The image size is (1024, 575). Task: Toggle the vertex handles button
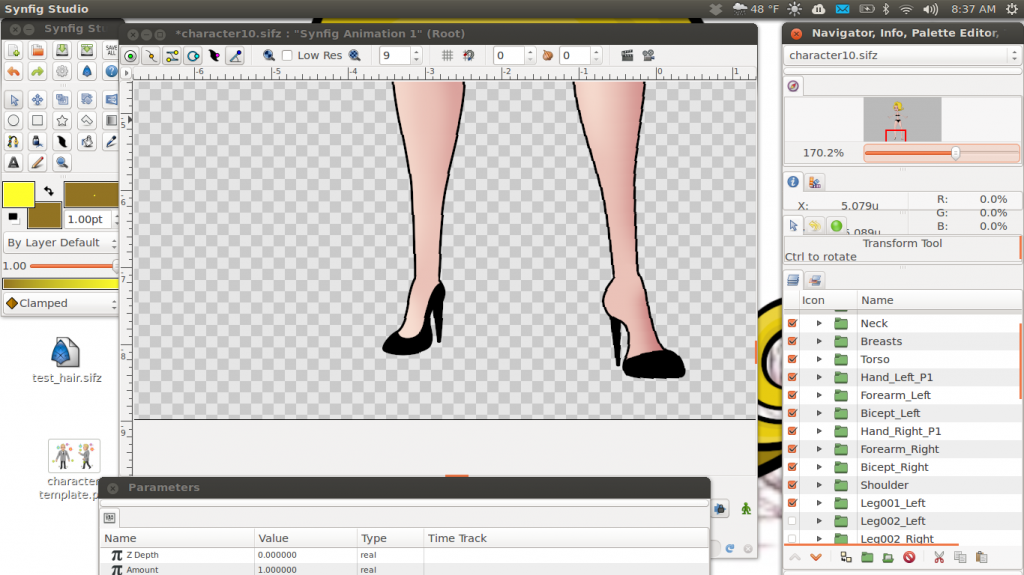coord(151,56)
